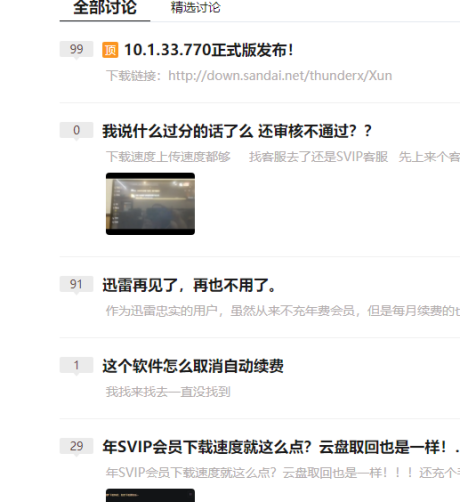
Task: Click the 0 reply count badge
Action: [76, 130]
